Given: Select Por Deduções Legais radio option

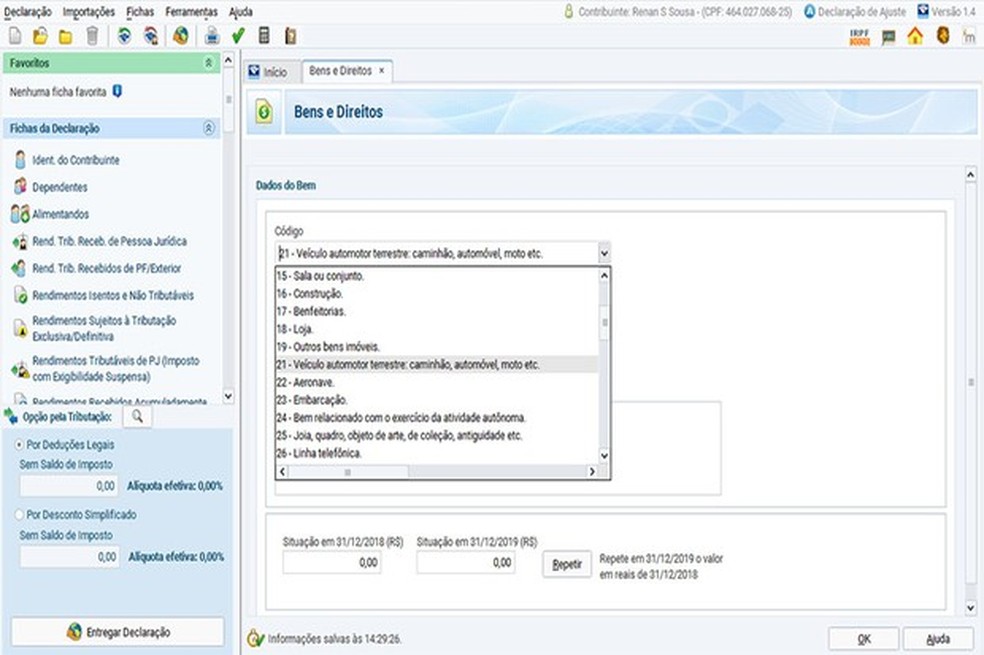Looking at the screenshot, I should (x=19, y=445).
